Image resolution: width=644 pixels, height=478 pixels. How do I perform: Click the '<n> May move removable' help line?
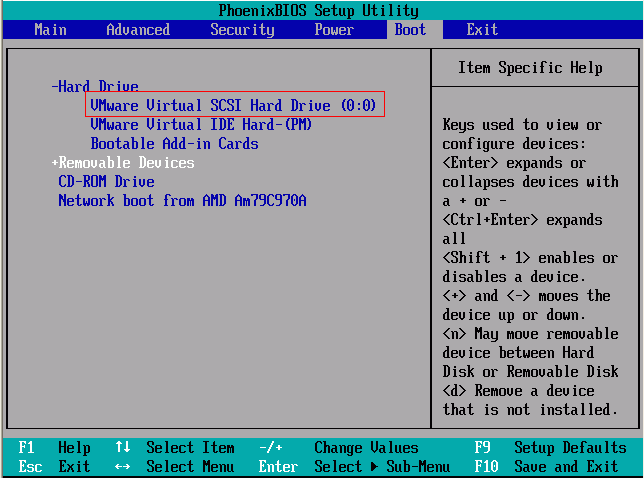point(530,333)
